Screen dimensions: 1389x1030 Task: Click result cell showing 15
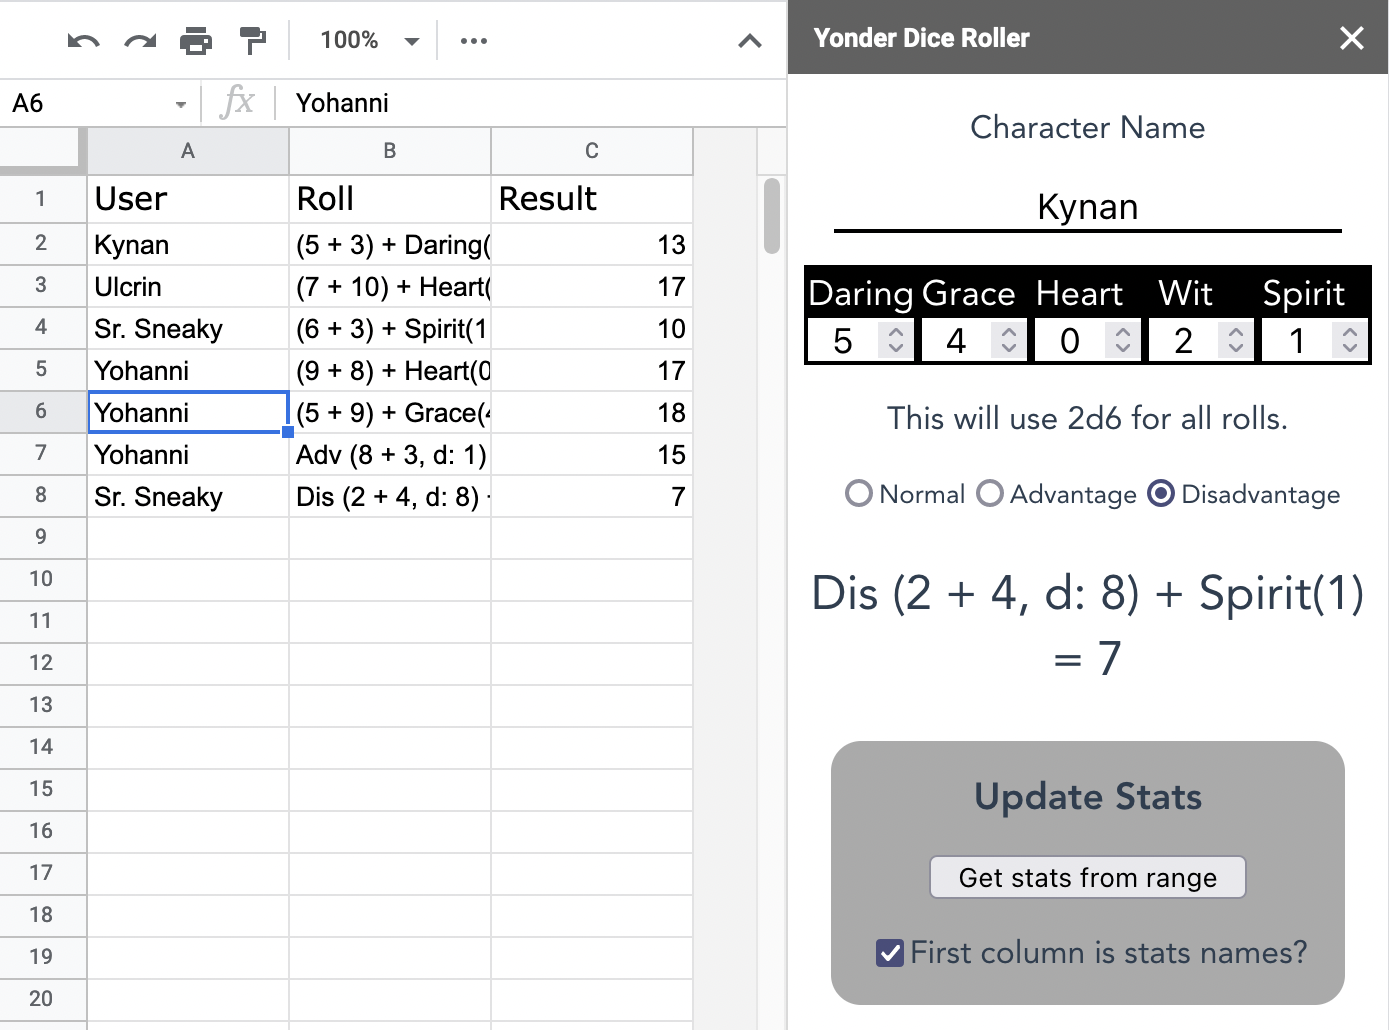point(592,454)
